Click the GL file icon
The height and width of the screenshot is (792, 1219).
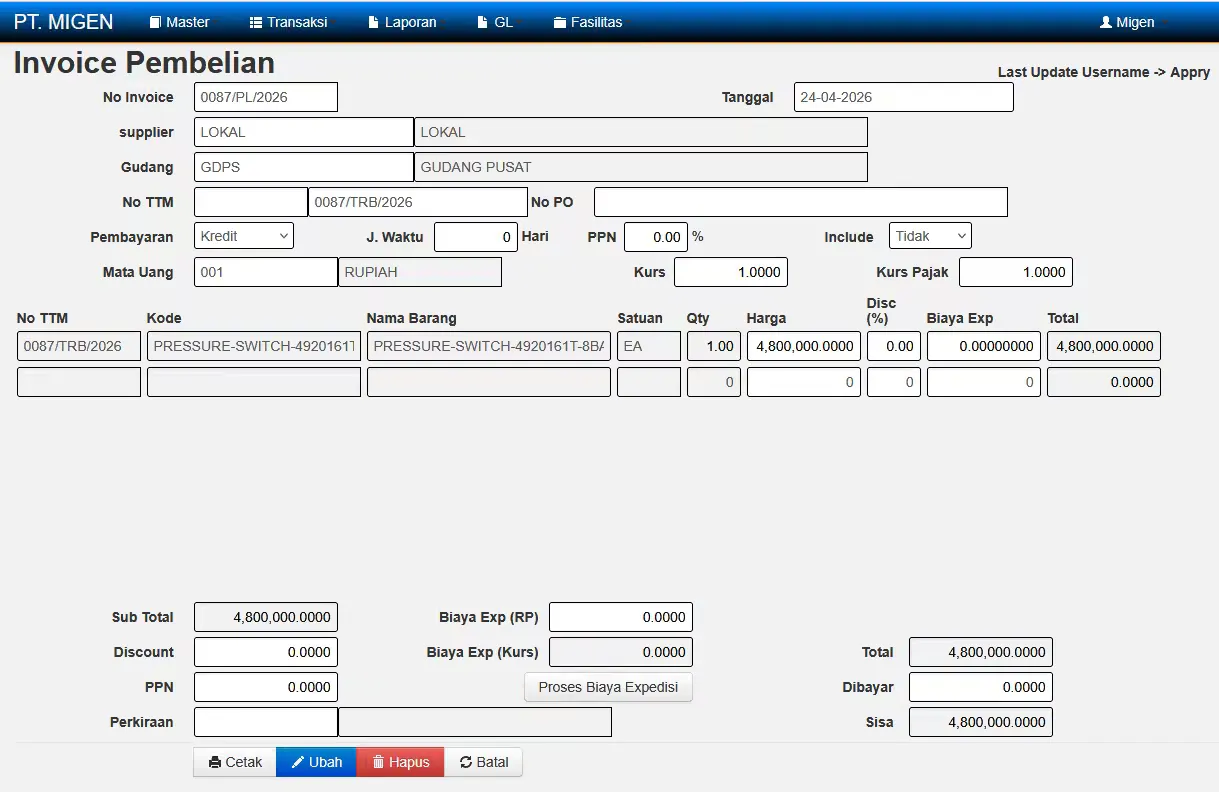(x=483, y=22)
